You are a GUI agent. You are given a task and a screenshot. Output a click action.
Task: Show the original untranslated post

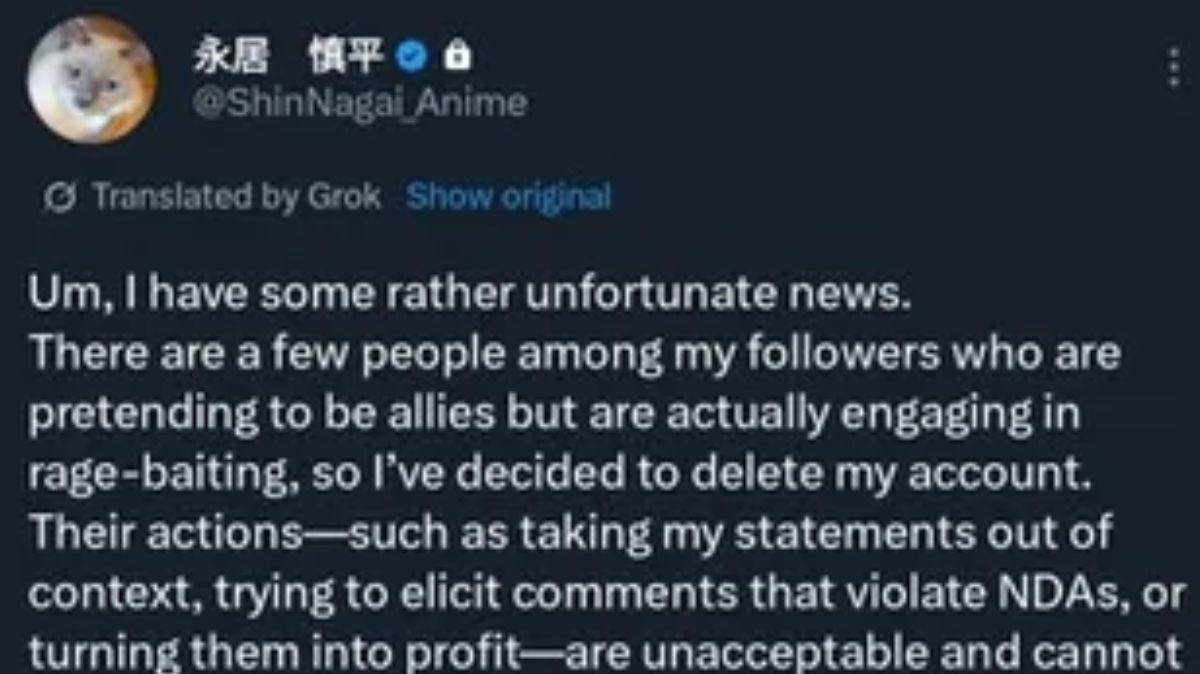tap(508, 197)
